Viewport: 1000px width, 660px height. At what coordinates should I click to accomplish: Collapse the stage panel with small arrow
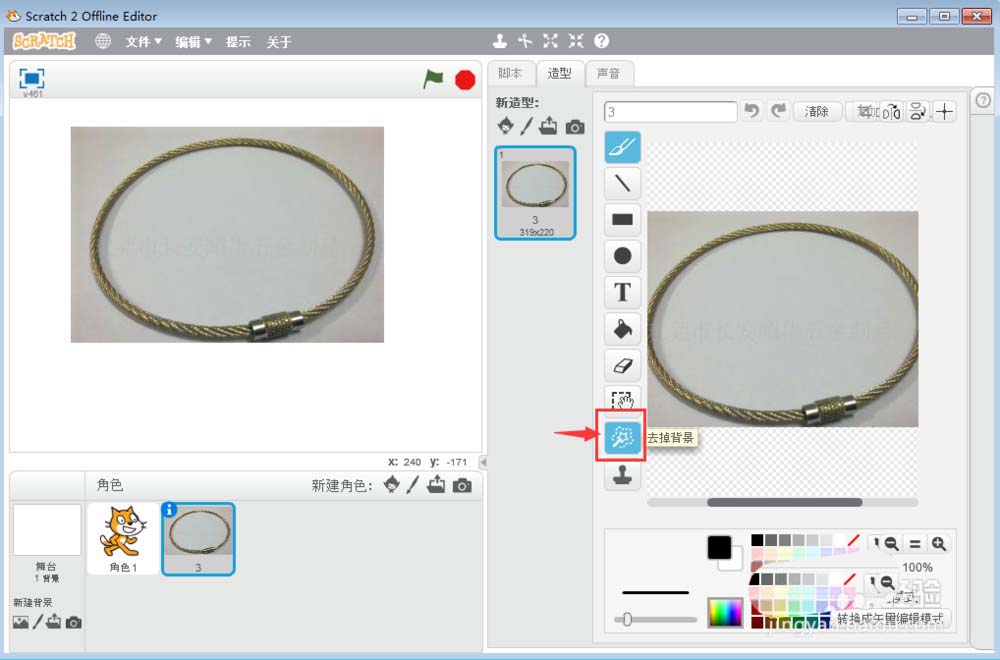(x=484, y=462)
